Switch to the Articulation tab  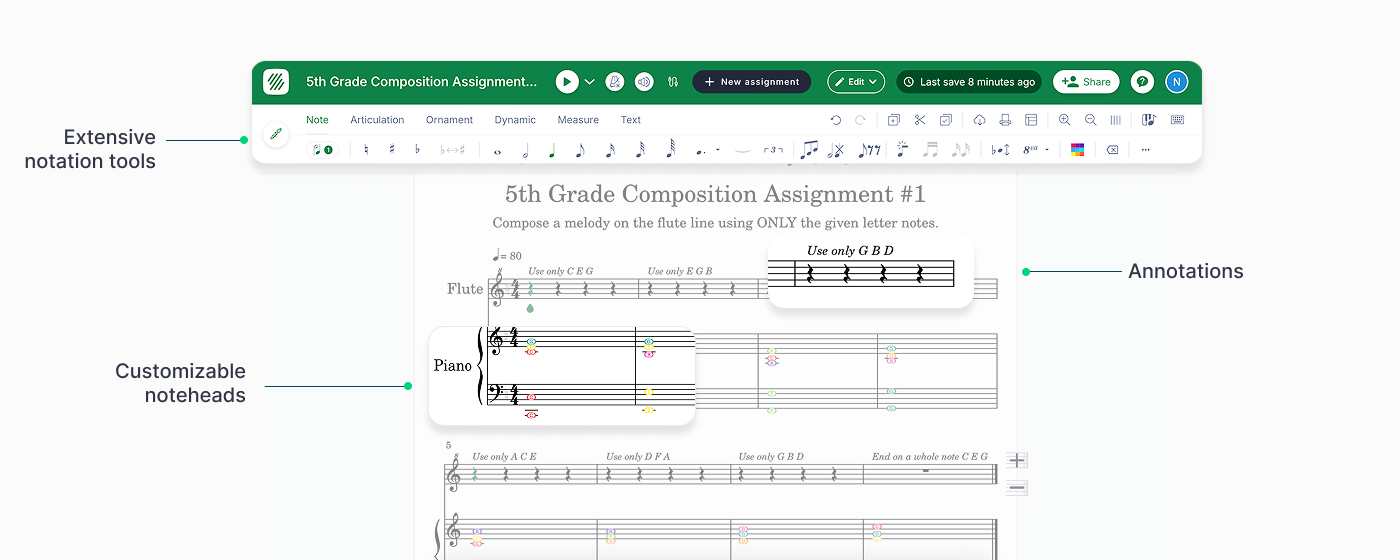pyautogui.click(x=377, y=120)
